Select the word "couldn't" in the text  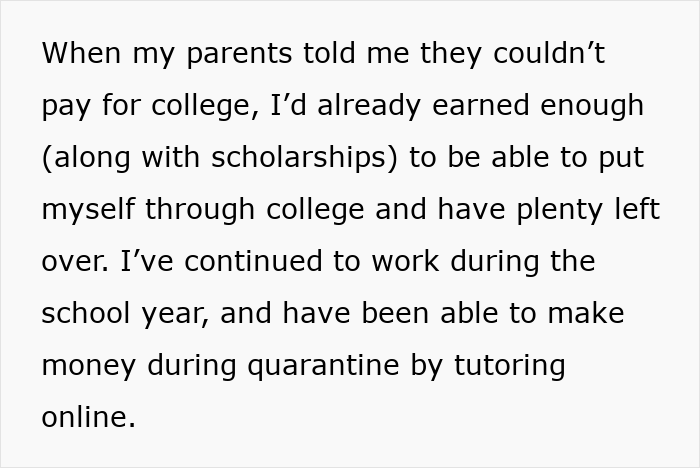coord(545,54)
